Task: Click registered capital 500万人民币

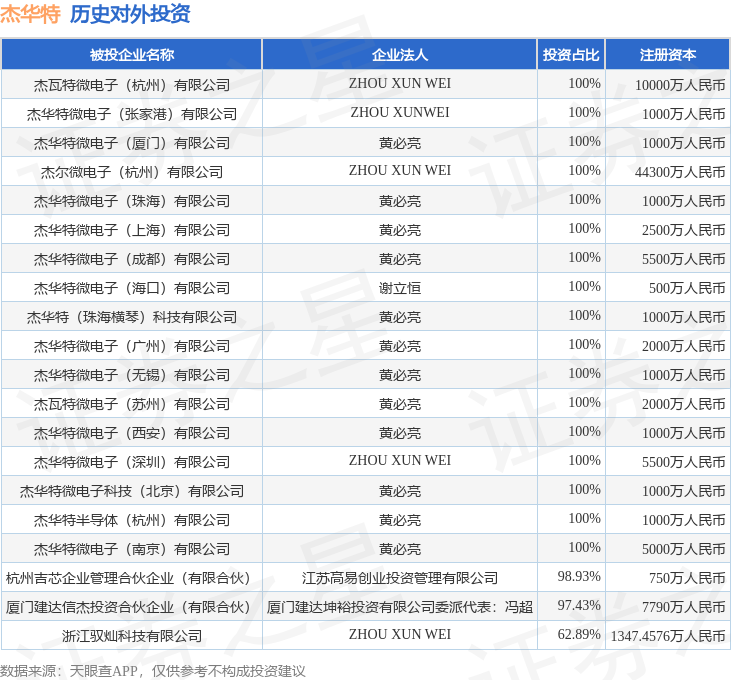Action: (687, 288)
